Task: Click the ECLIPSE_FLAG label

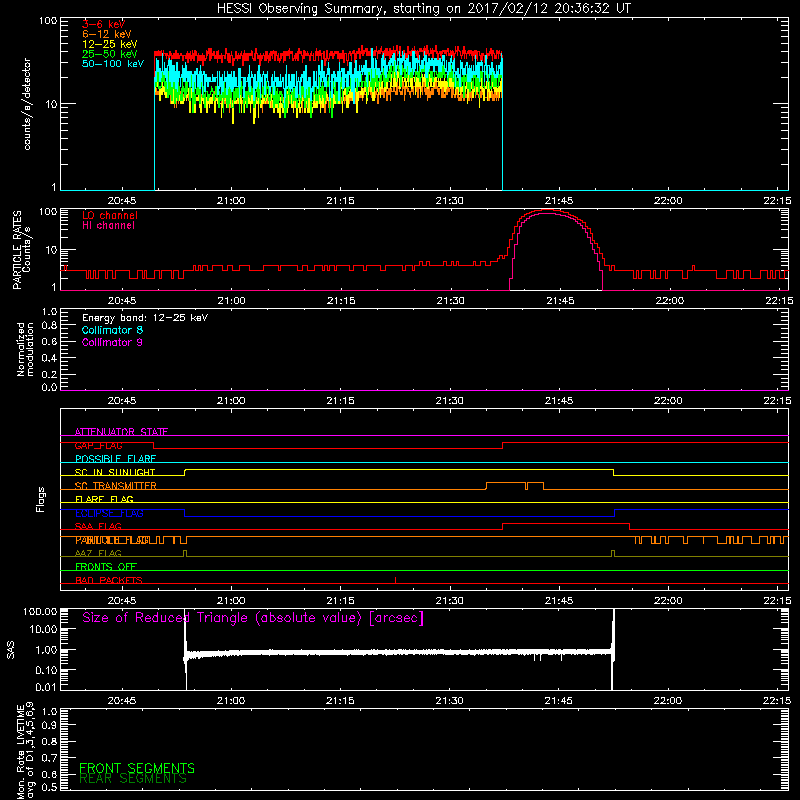Action: (x=109, y=513)
